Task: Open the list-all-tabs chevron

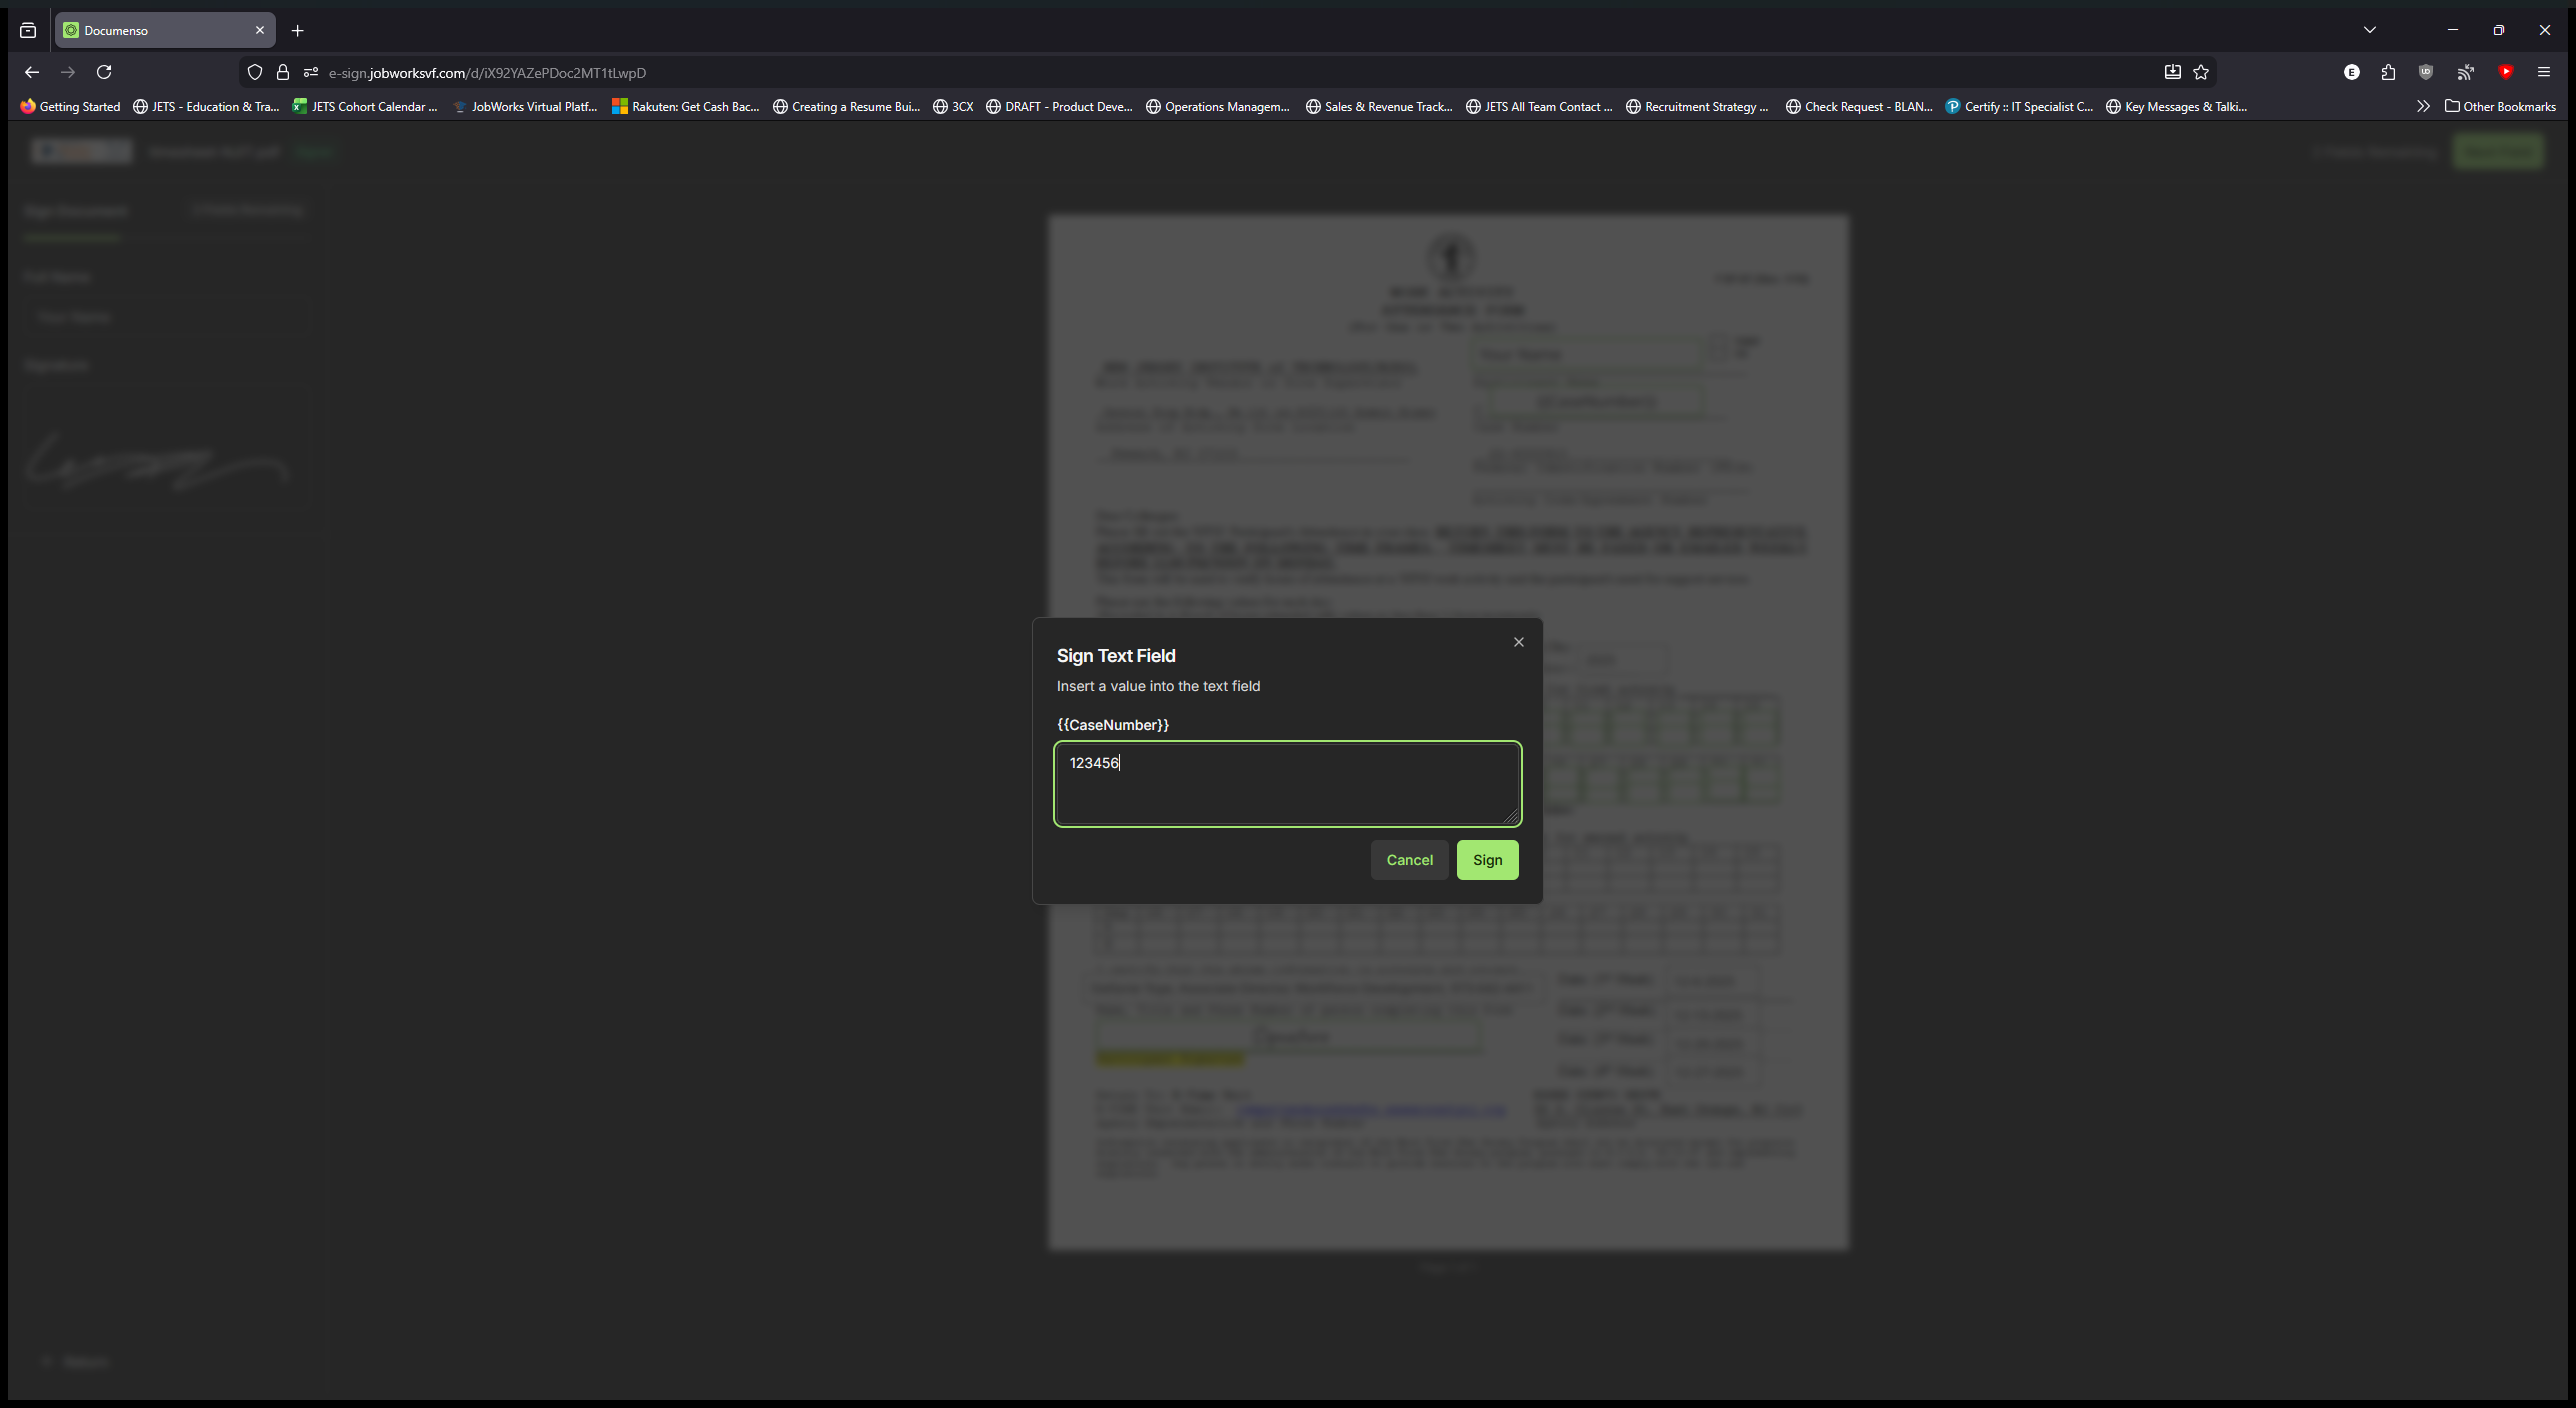Action: point(2369,30)
